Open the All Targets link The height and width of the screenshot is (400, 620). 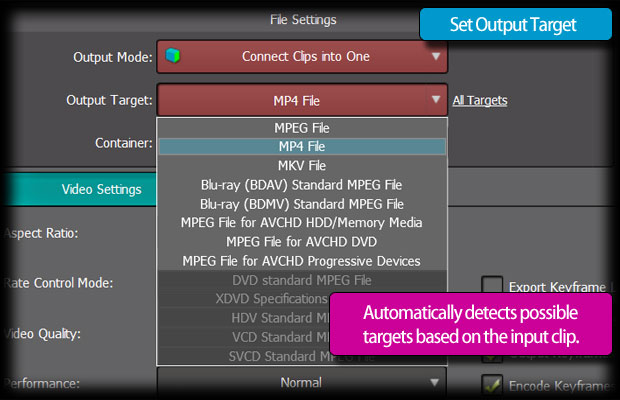pos(480,100)
